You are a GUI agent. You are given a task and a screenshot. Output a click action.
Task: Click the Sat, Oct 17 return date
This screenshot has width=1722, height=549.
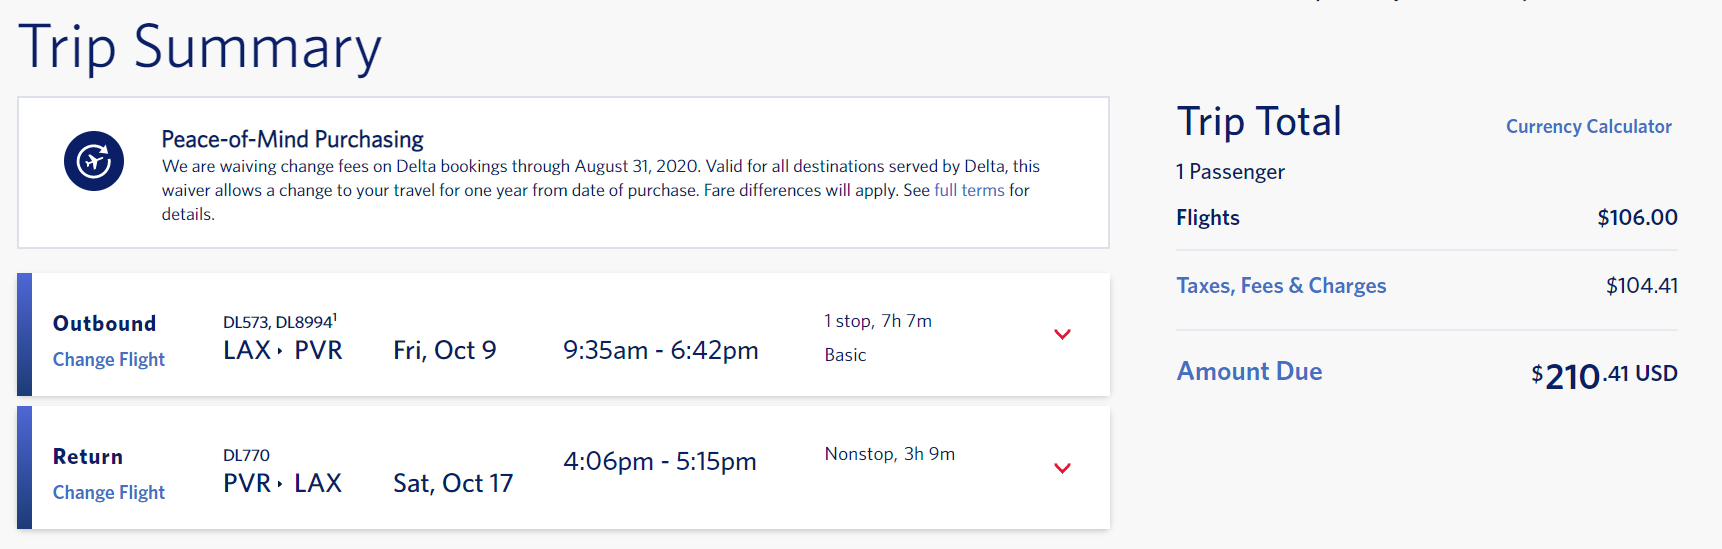(x=452, y=483)
